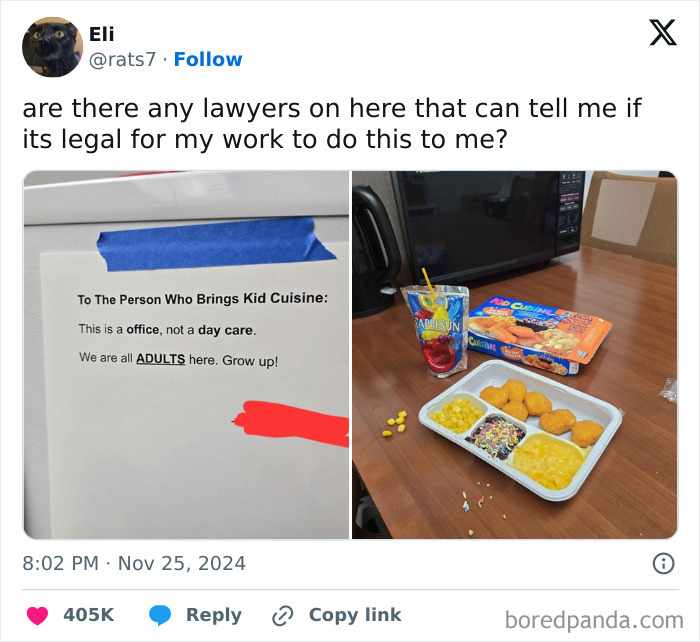Click the boredpanda.com watermark

pos(594,621)
